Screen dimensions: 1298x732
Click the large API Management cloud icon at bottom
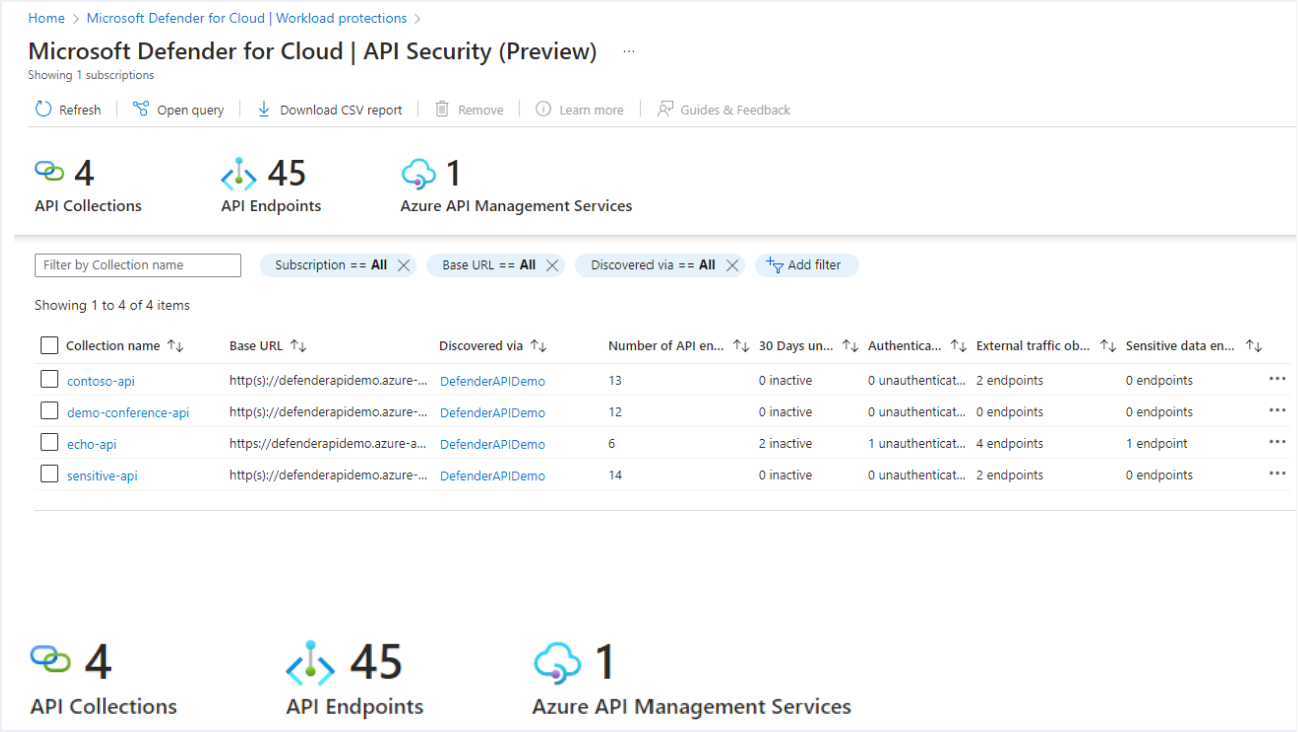coord(557,662)
